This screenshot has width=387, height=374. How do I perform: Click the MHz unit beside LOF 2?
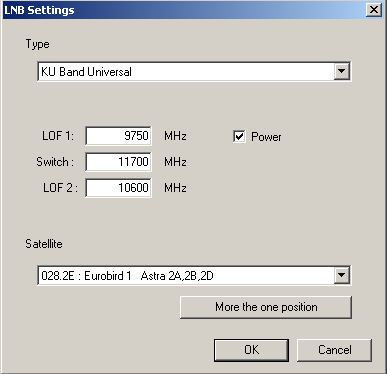175,188
